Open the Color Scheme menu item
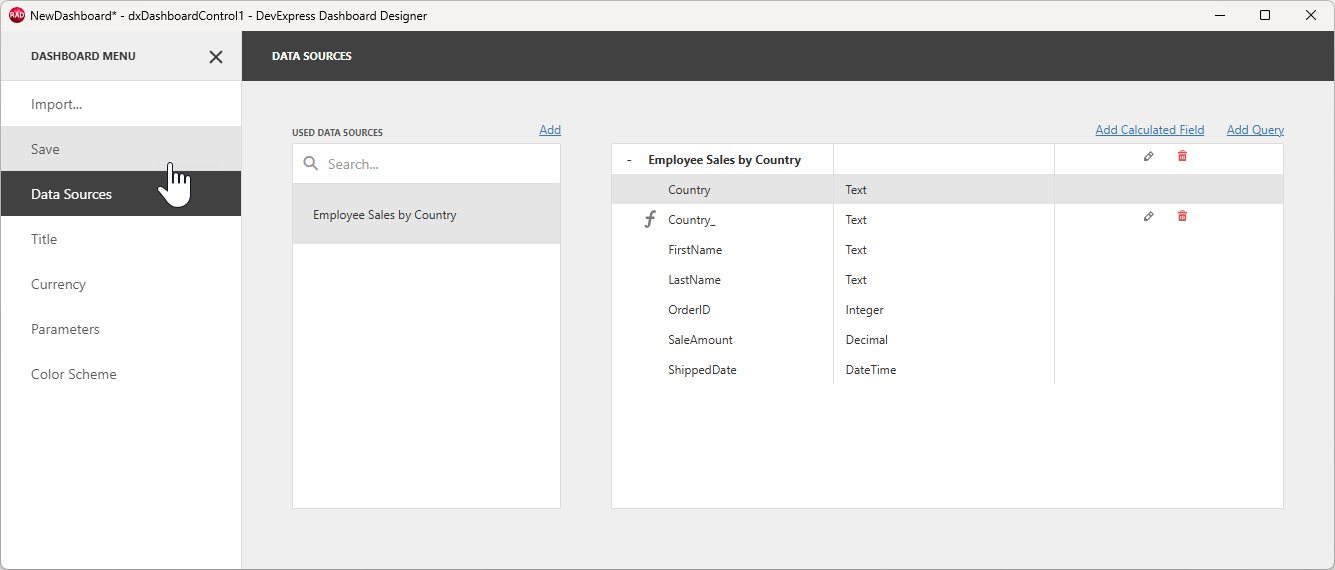Viewport: 1335px width, 570px height. 121,374
